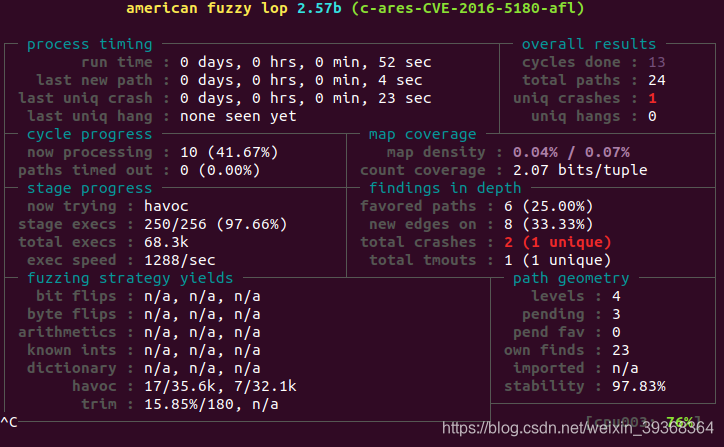
Task: Select the havoc yields value '17/35.6k, 7/32.1k'
Action: coord(220,387)
